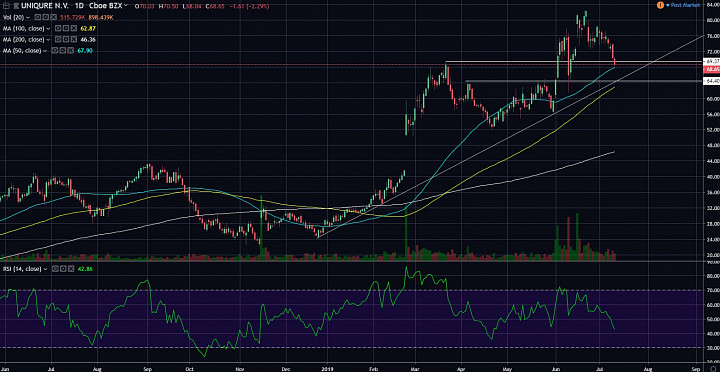This screenshot has width=720, height=372.
Task: Expand the Vol (20) dropdown arrow
Action: coord(28,17)
